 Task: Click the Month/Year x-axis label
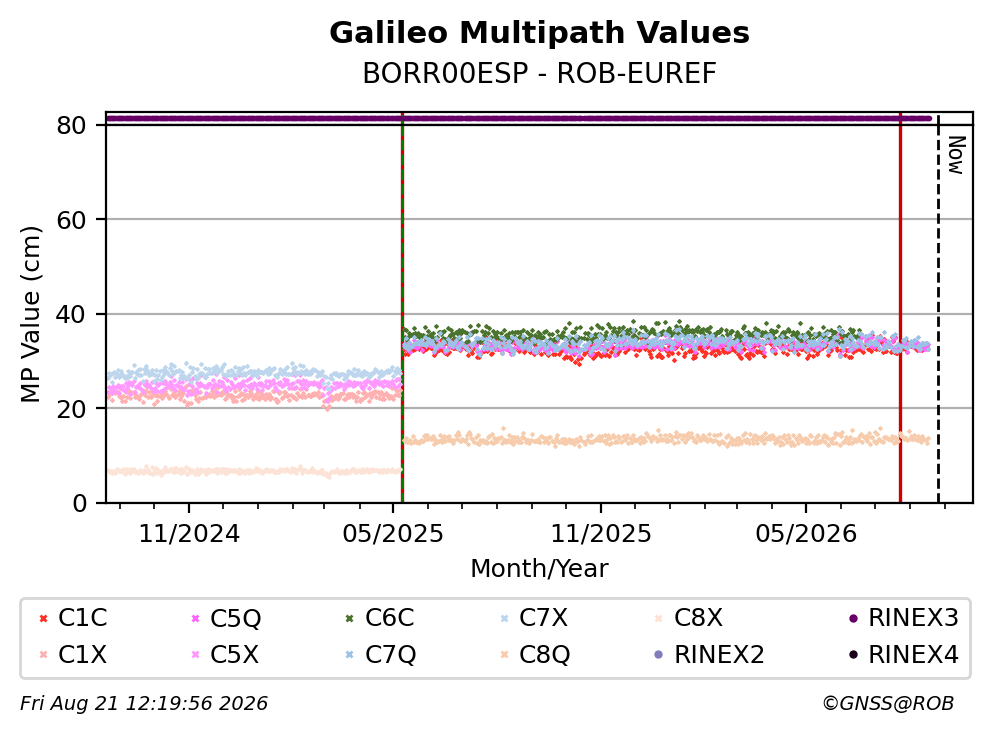(540, 569)
